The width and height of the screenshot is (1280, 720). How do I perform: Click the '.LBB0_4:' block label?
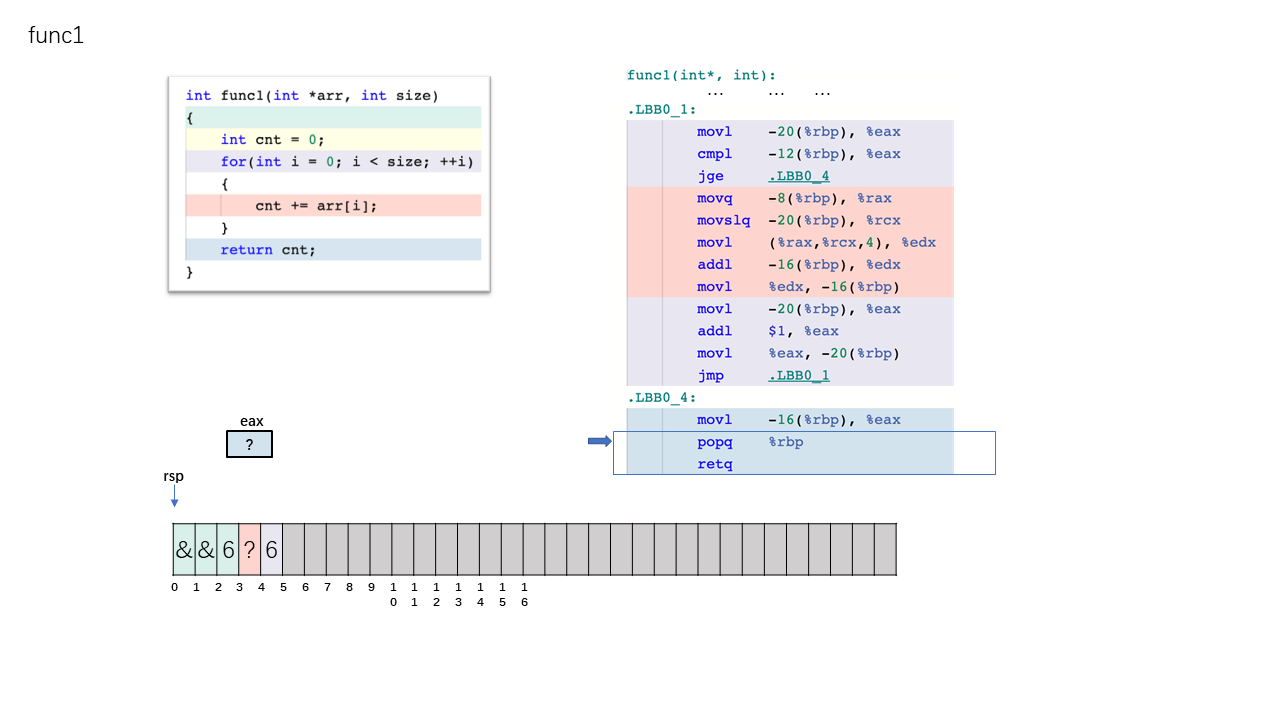661,398
